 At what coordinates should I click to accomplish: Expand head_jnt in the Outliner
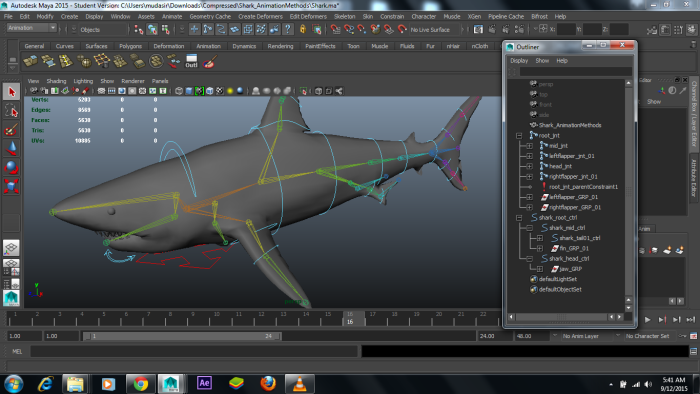(x=529, y=166)
